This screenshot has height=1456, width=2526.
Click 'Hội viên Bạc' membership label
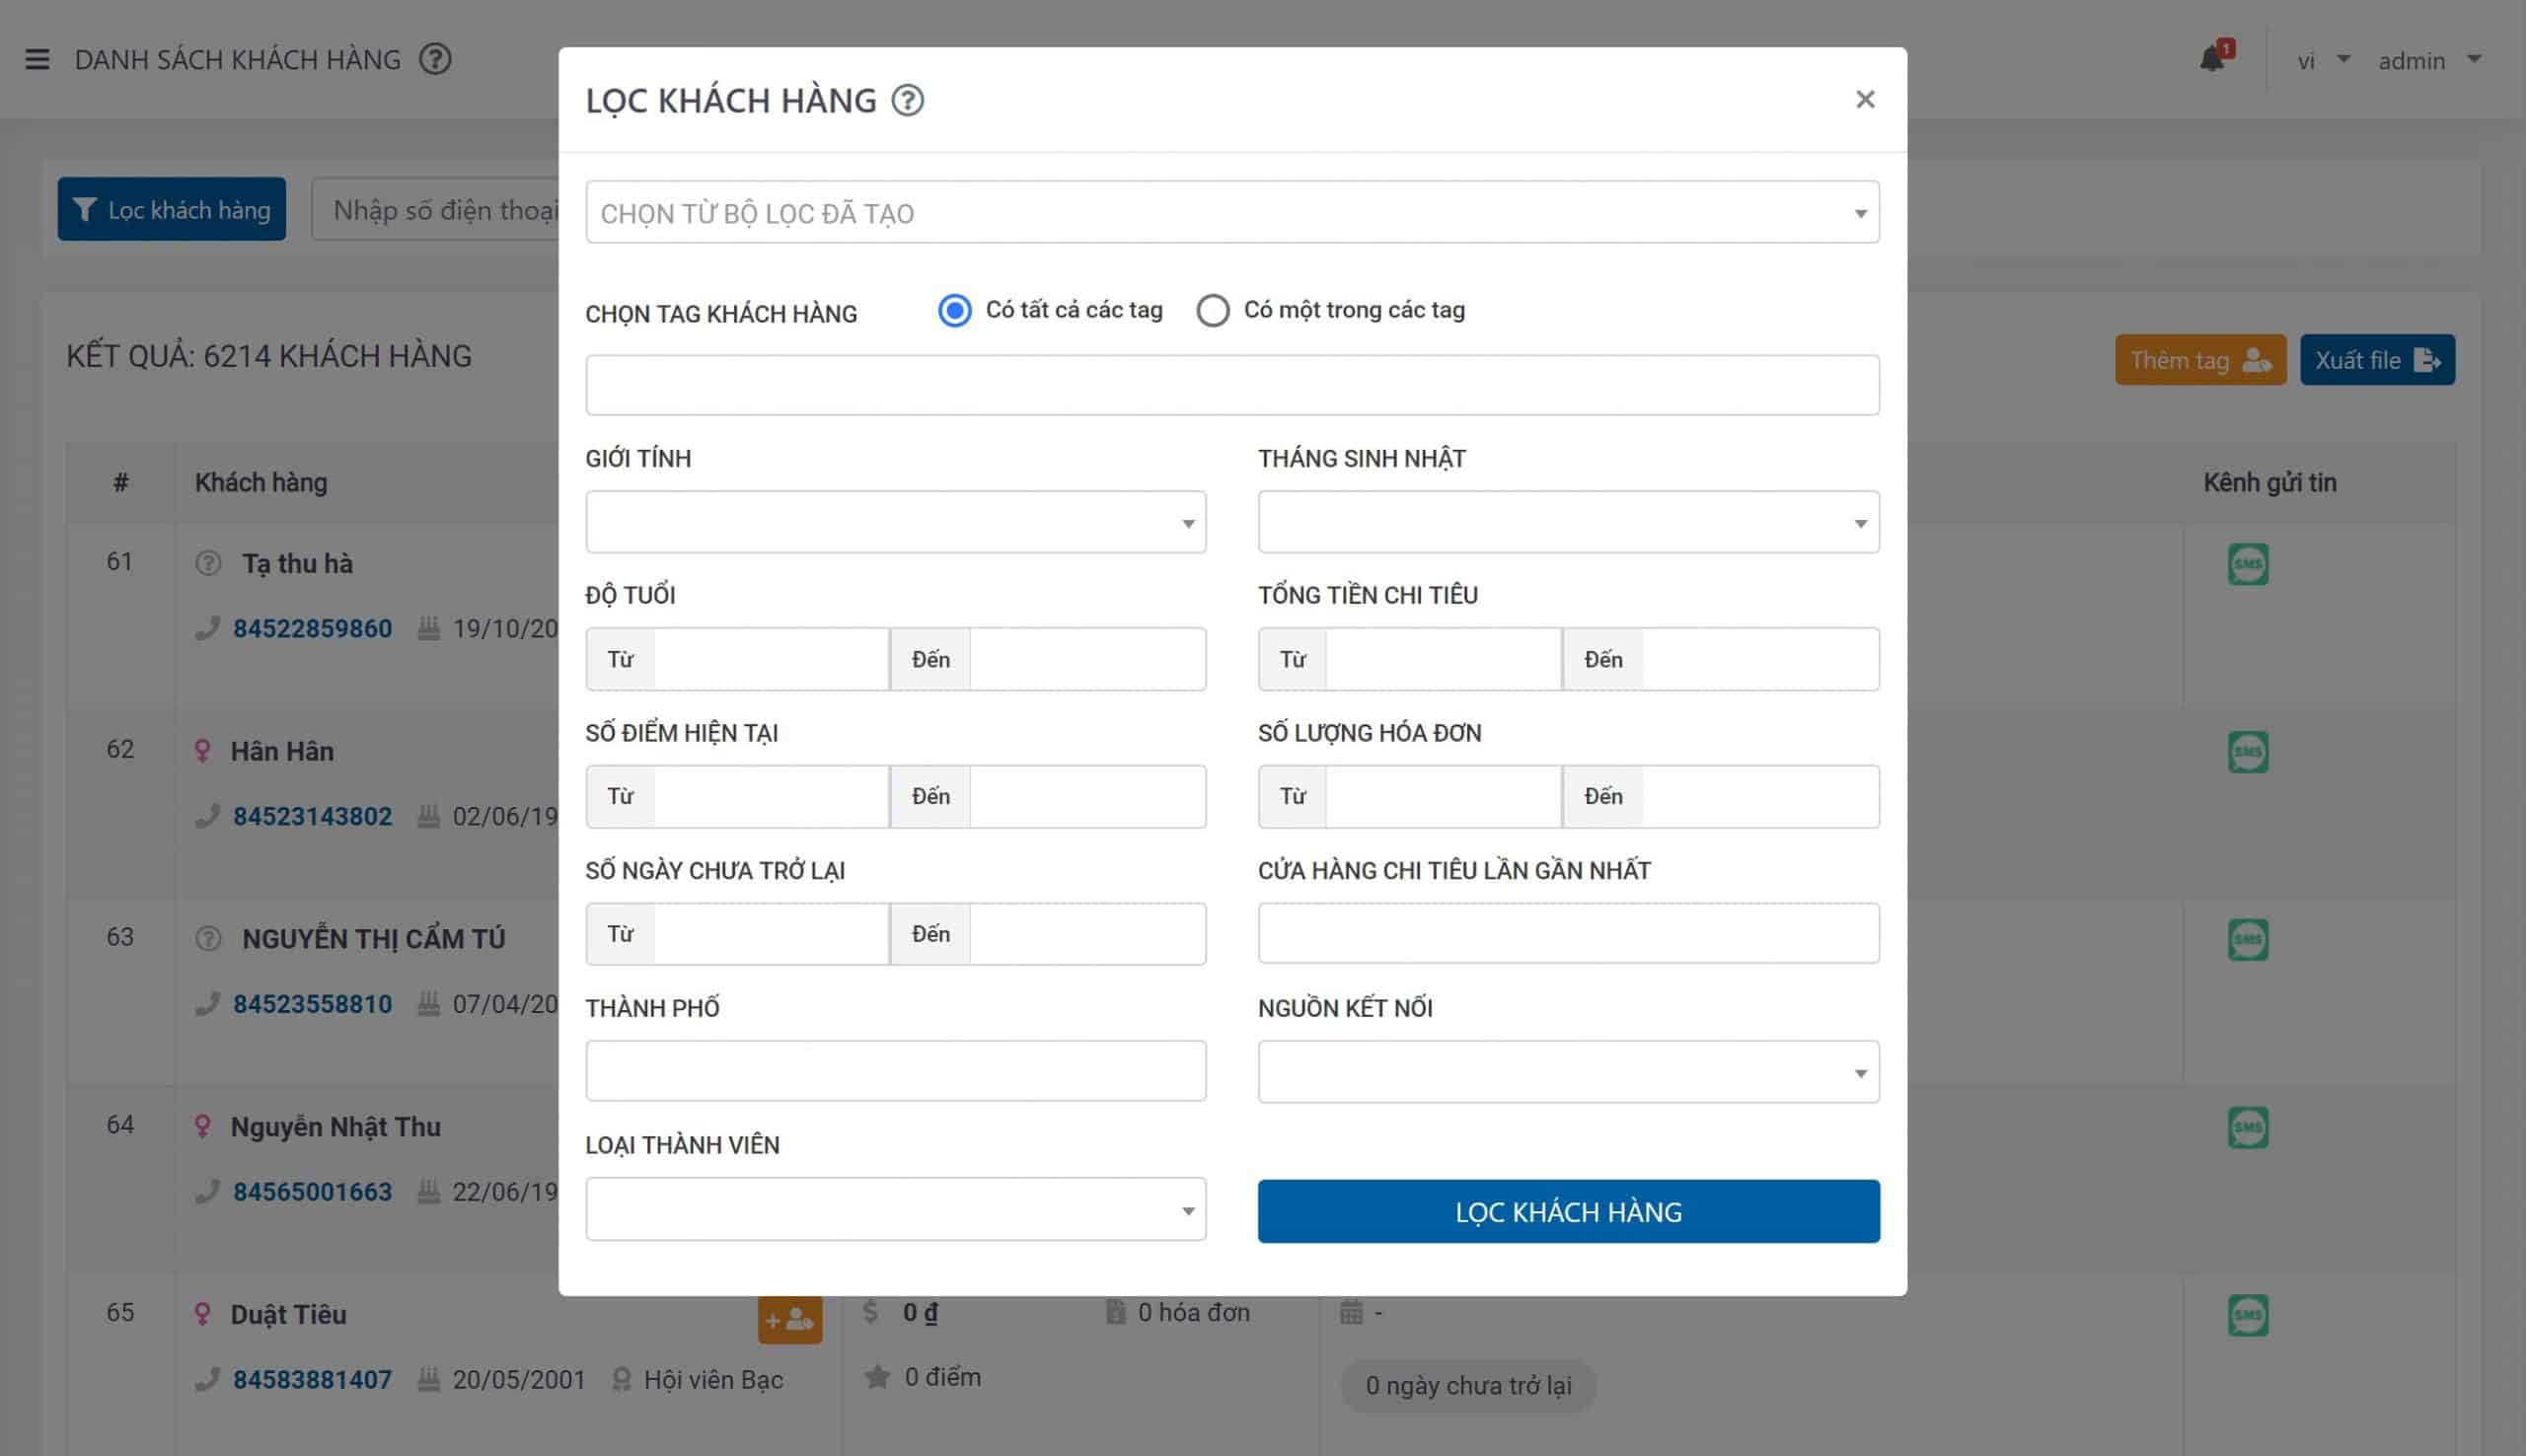click(x=713, y=1380)
